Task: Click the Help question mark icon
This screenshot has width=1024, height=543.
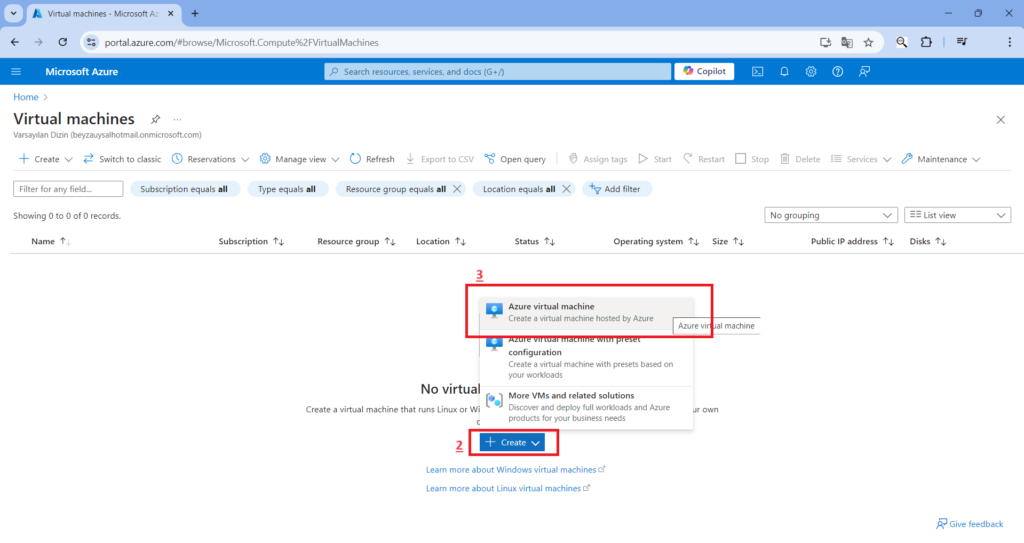Action: pos(838,72)
